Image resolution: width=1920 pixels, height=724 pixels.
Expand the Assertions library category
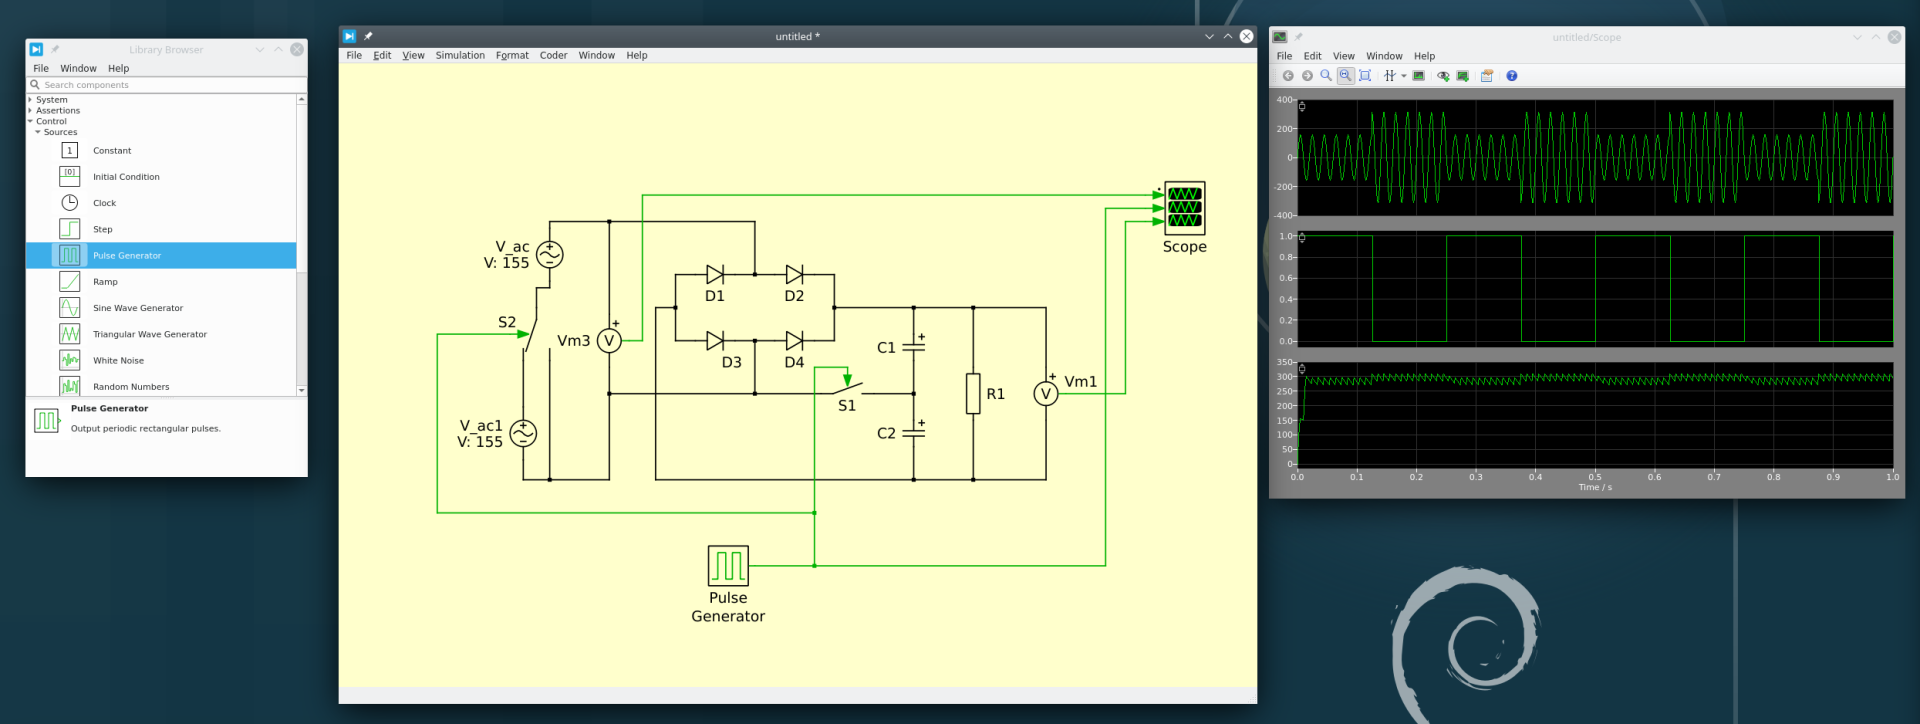coord(30,110)
